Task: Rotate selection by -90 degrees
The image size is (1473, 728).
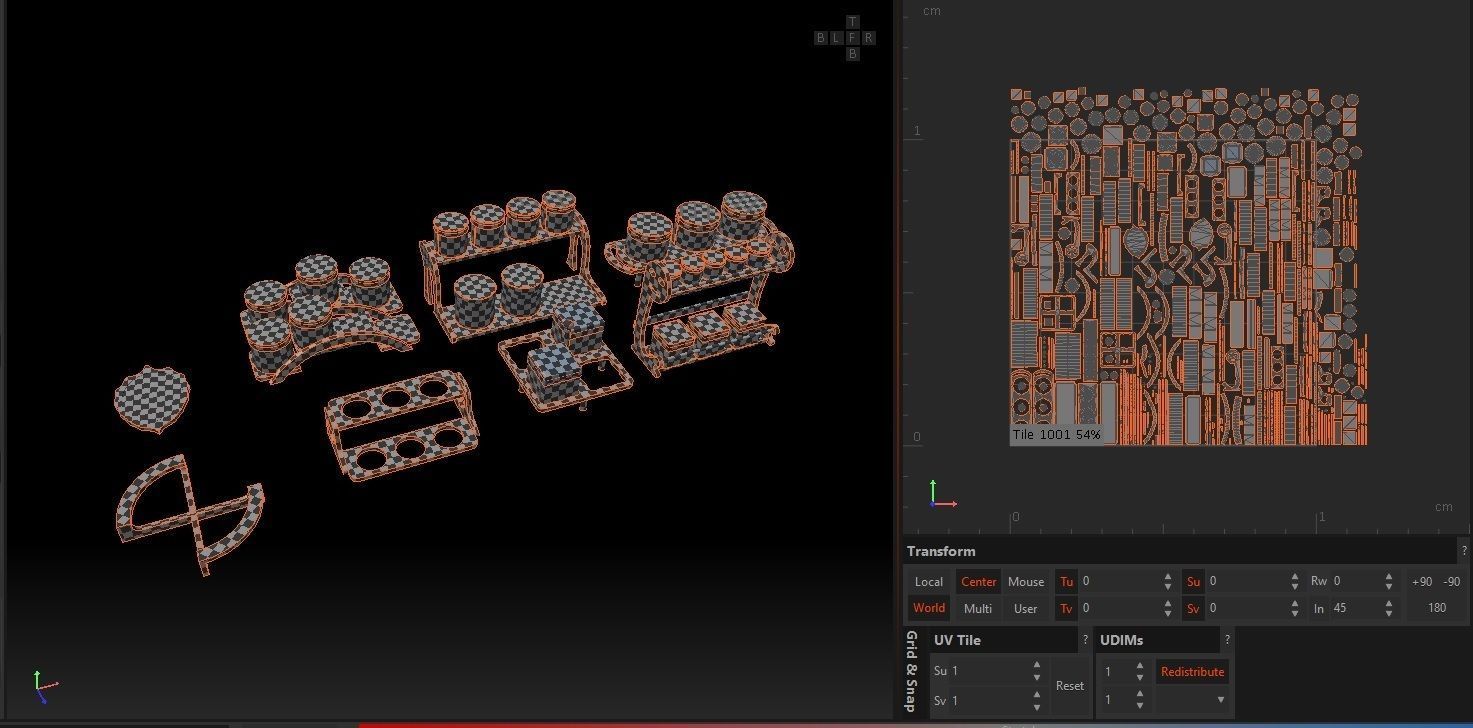Action: point(1451,582)
